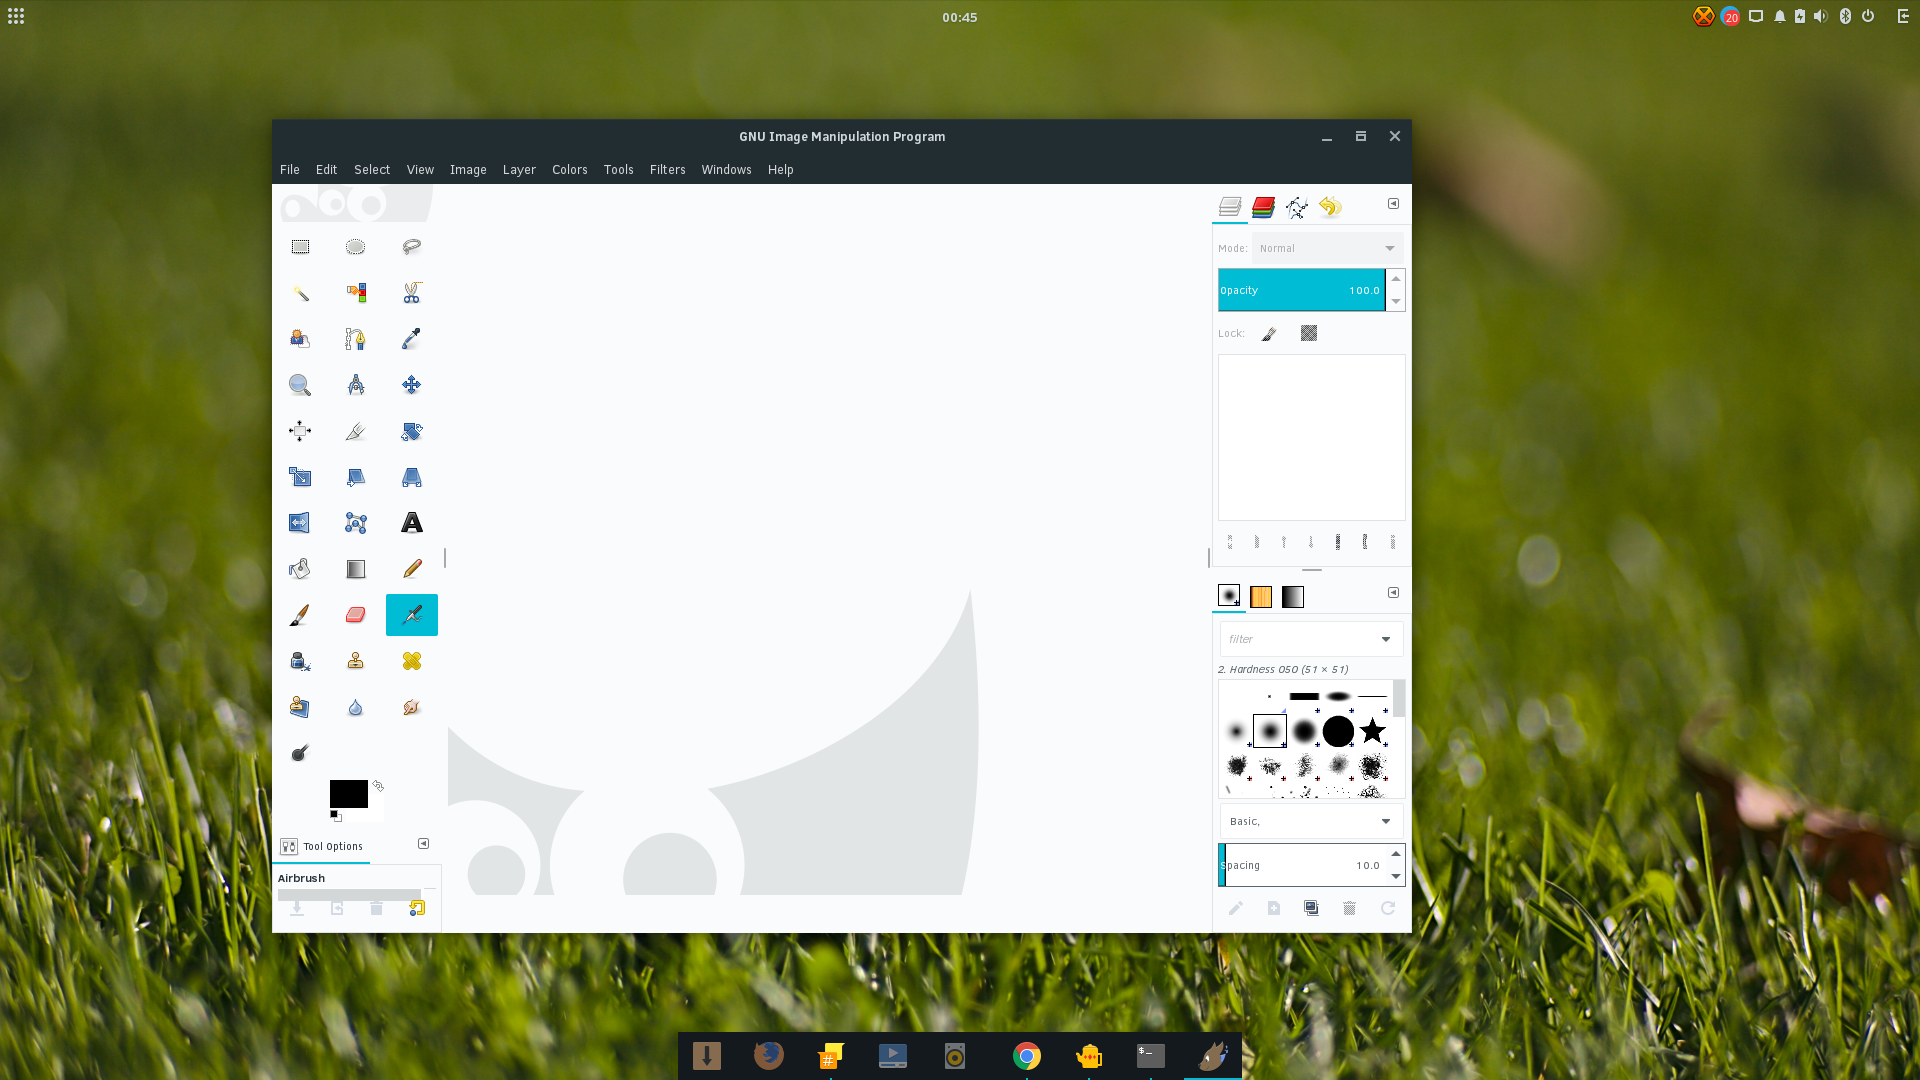
Task: Select the Cage Transform tool
Action: (x=355, y=523)
